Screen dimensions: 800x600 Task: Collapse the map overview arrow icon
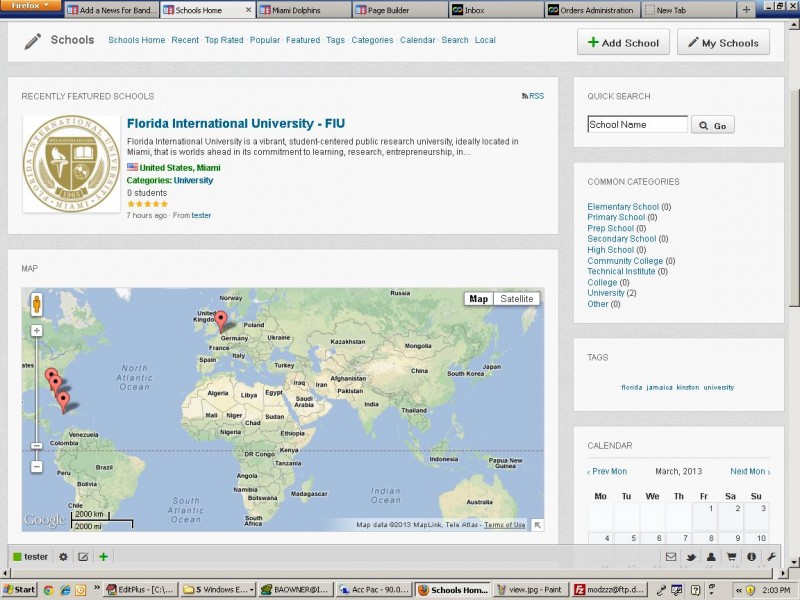click(537, 525)
